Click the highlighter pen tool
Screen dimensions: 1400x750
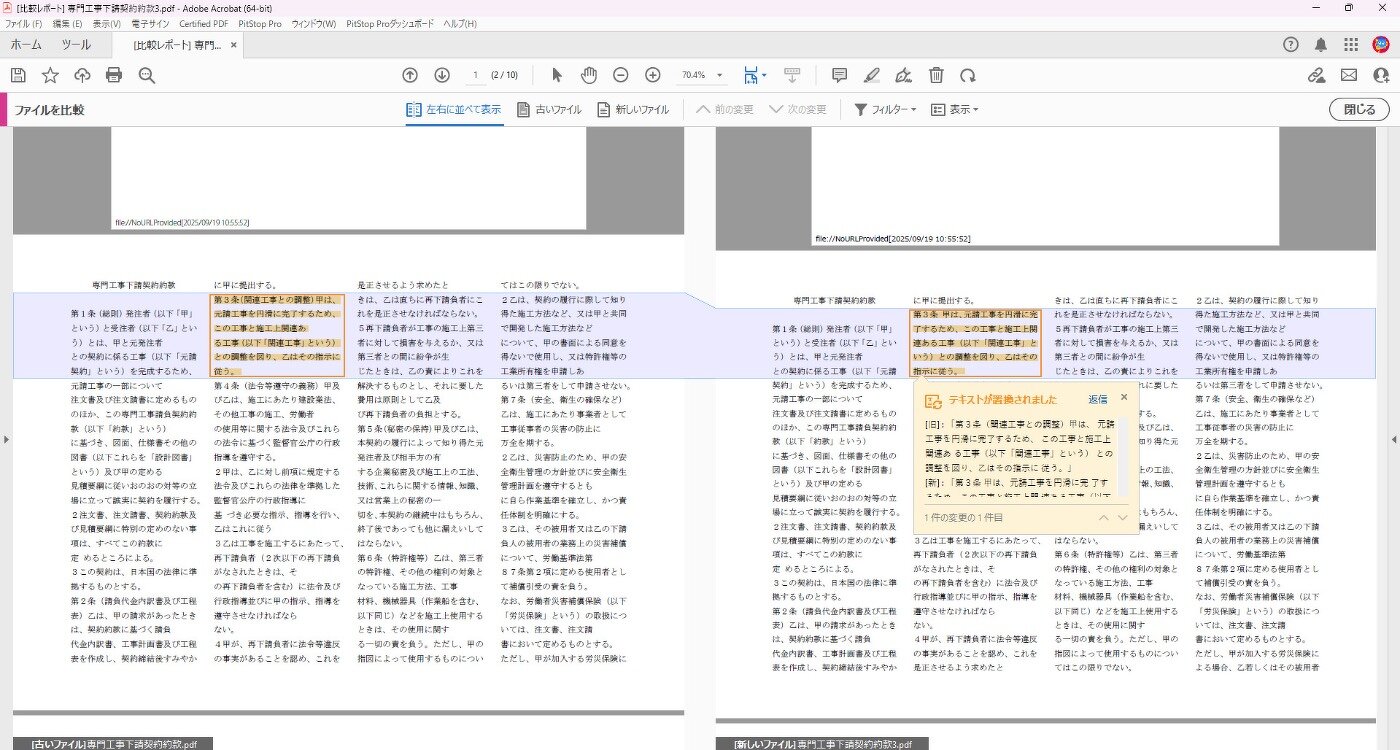[x=872, y=75]
